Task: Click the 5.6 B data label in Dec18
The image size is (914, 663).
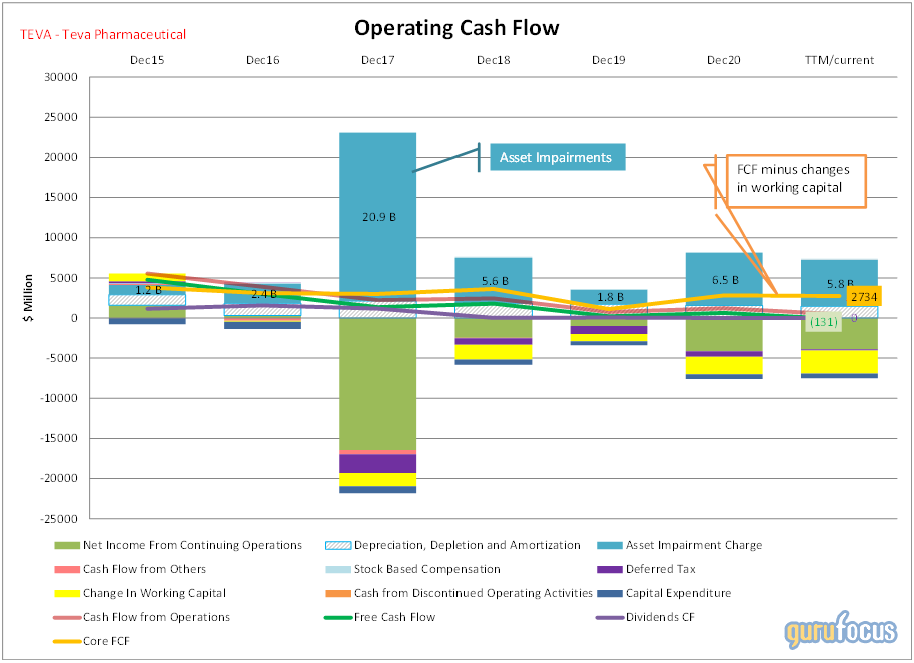Action: [x=495, y=281]
